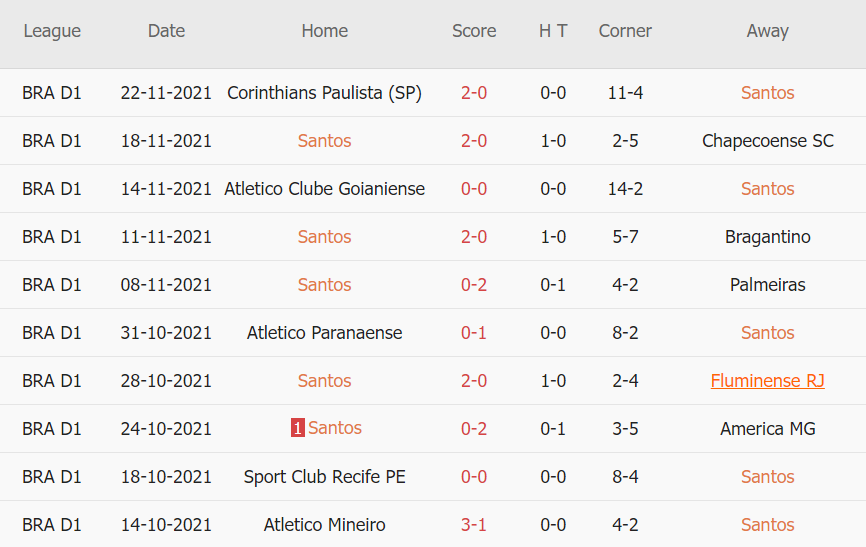The height and width of the screenshot is (547, 866).
Task: Click the red card badge beside Santos
Action: [298, 428]
